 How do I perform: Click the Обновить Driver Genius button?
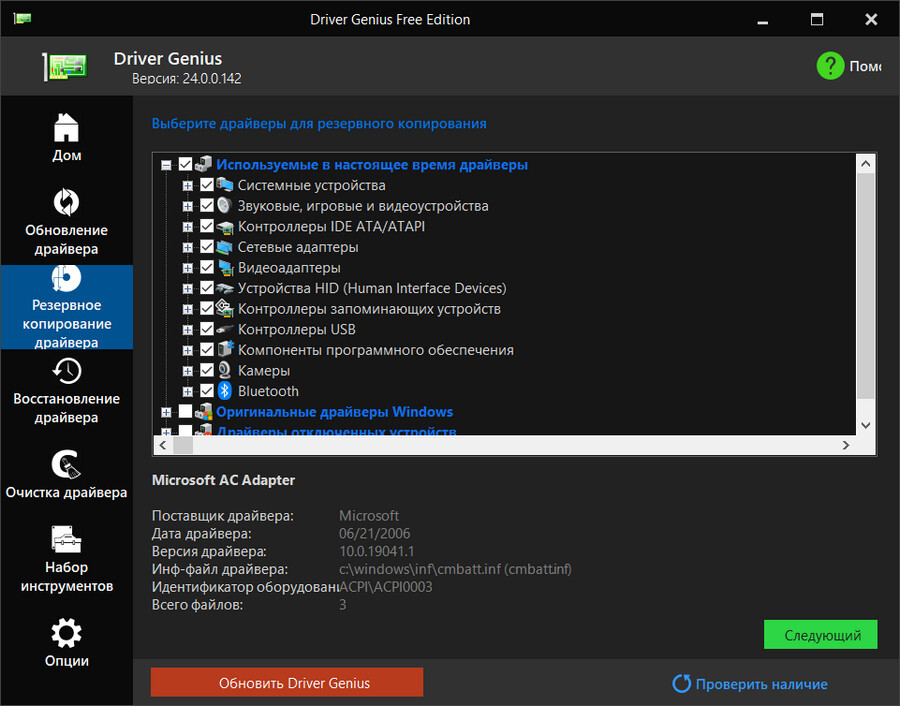click(x=287, y=682)
